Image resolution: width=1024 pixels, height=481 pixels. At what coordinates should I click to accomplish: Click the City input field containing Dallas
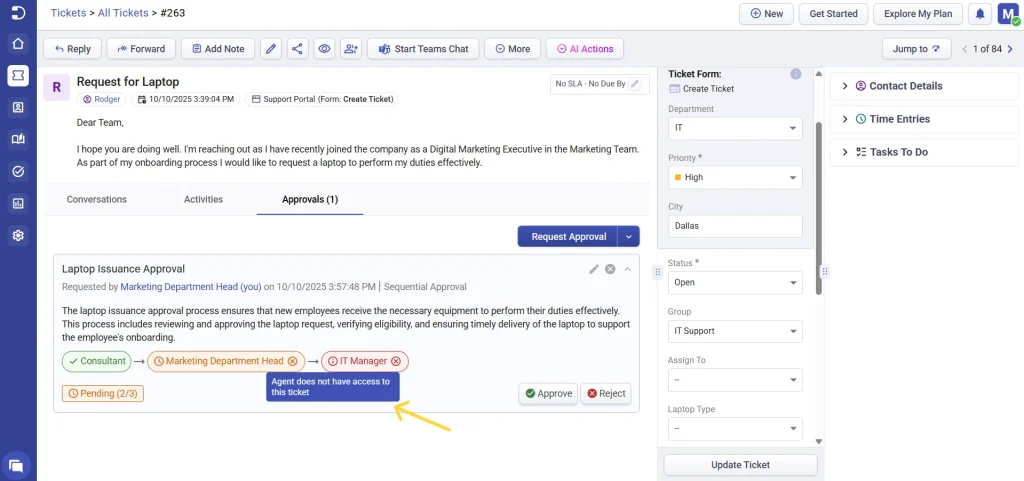735,226
